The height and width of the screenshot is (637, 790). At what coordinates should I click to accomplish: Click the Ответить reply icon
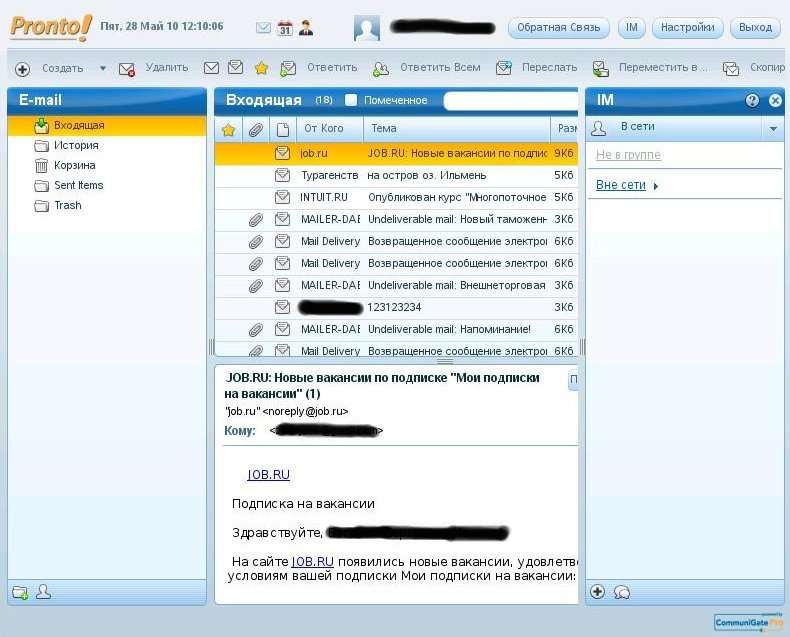288,68
